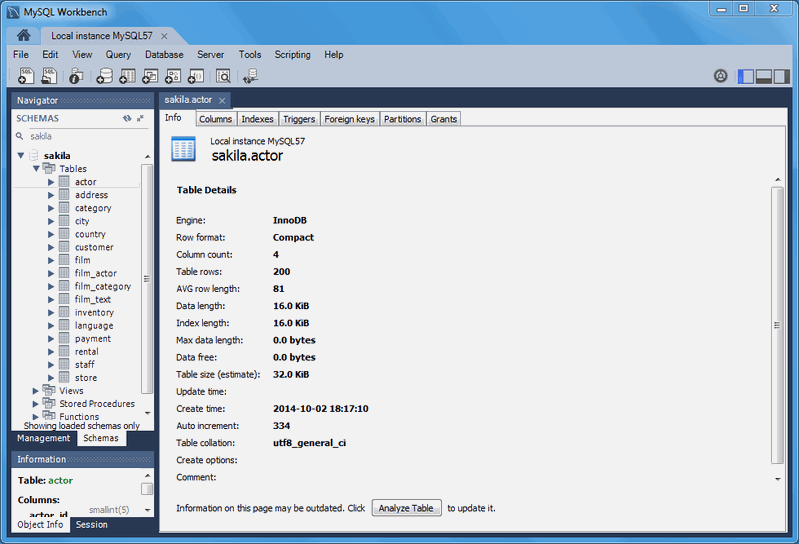Click the Table Details vertical scrollbar
Image resolution: width=799 pixels, height=544 pixels.
777,326
